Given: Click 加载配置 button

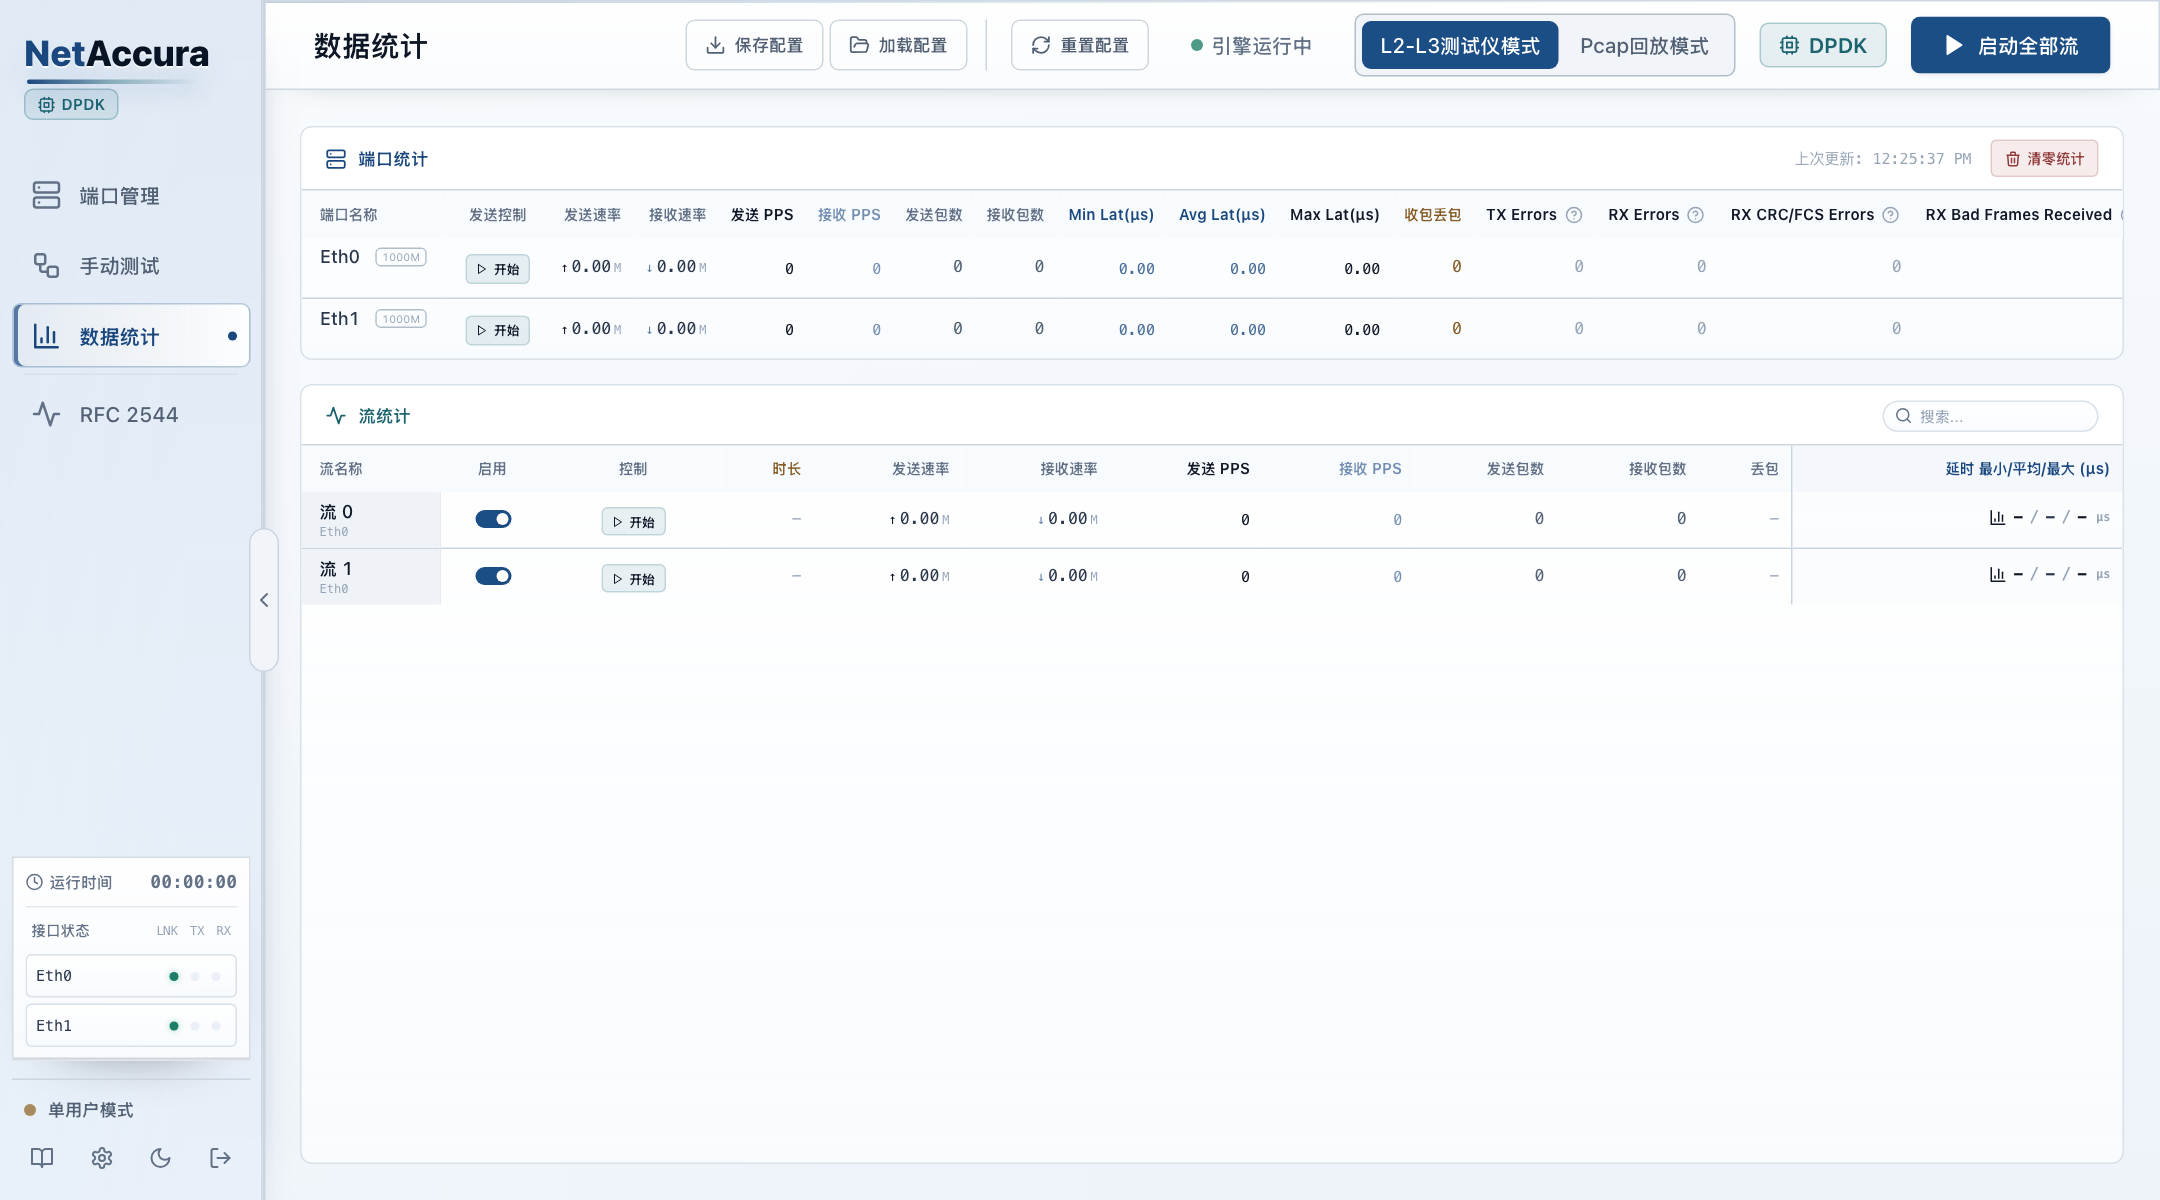Looking at the screenshot, I should (x=898, y=45).
